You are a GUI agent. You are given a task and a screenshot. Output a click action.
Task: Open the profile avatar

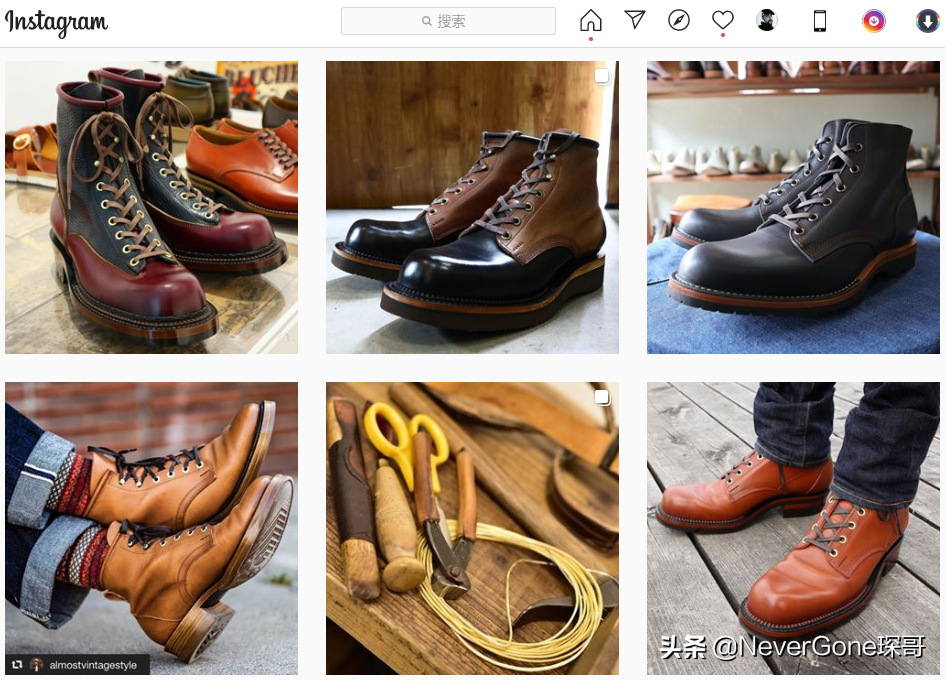(x=767, y=20)
